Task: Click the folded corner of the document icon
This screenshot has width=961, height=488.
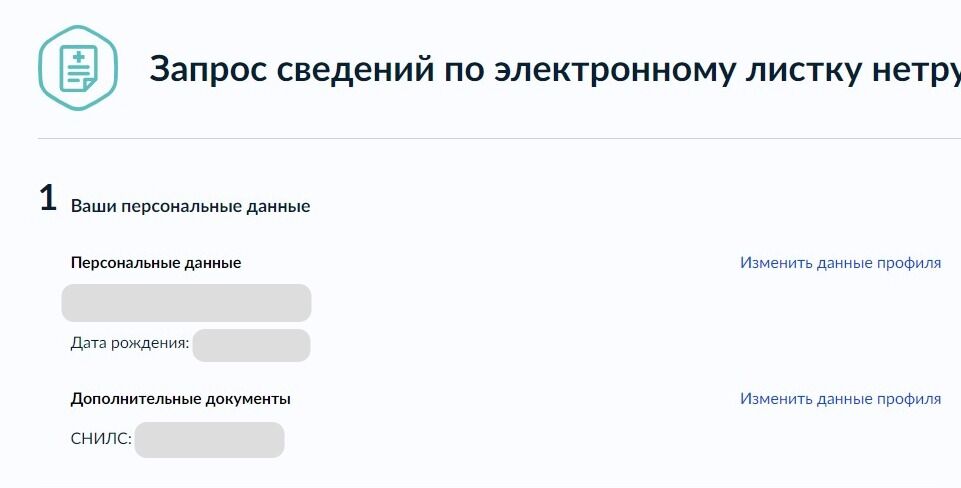Action: [91, 83]
